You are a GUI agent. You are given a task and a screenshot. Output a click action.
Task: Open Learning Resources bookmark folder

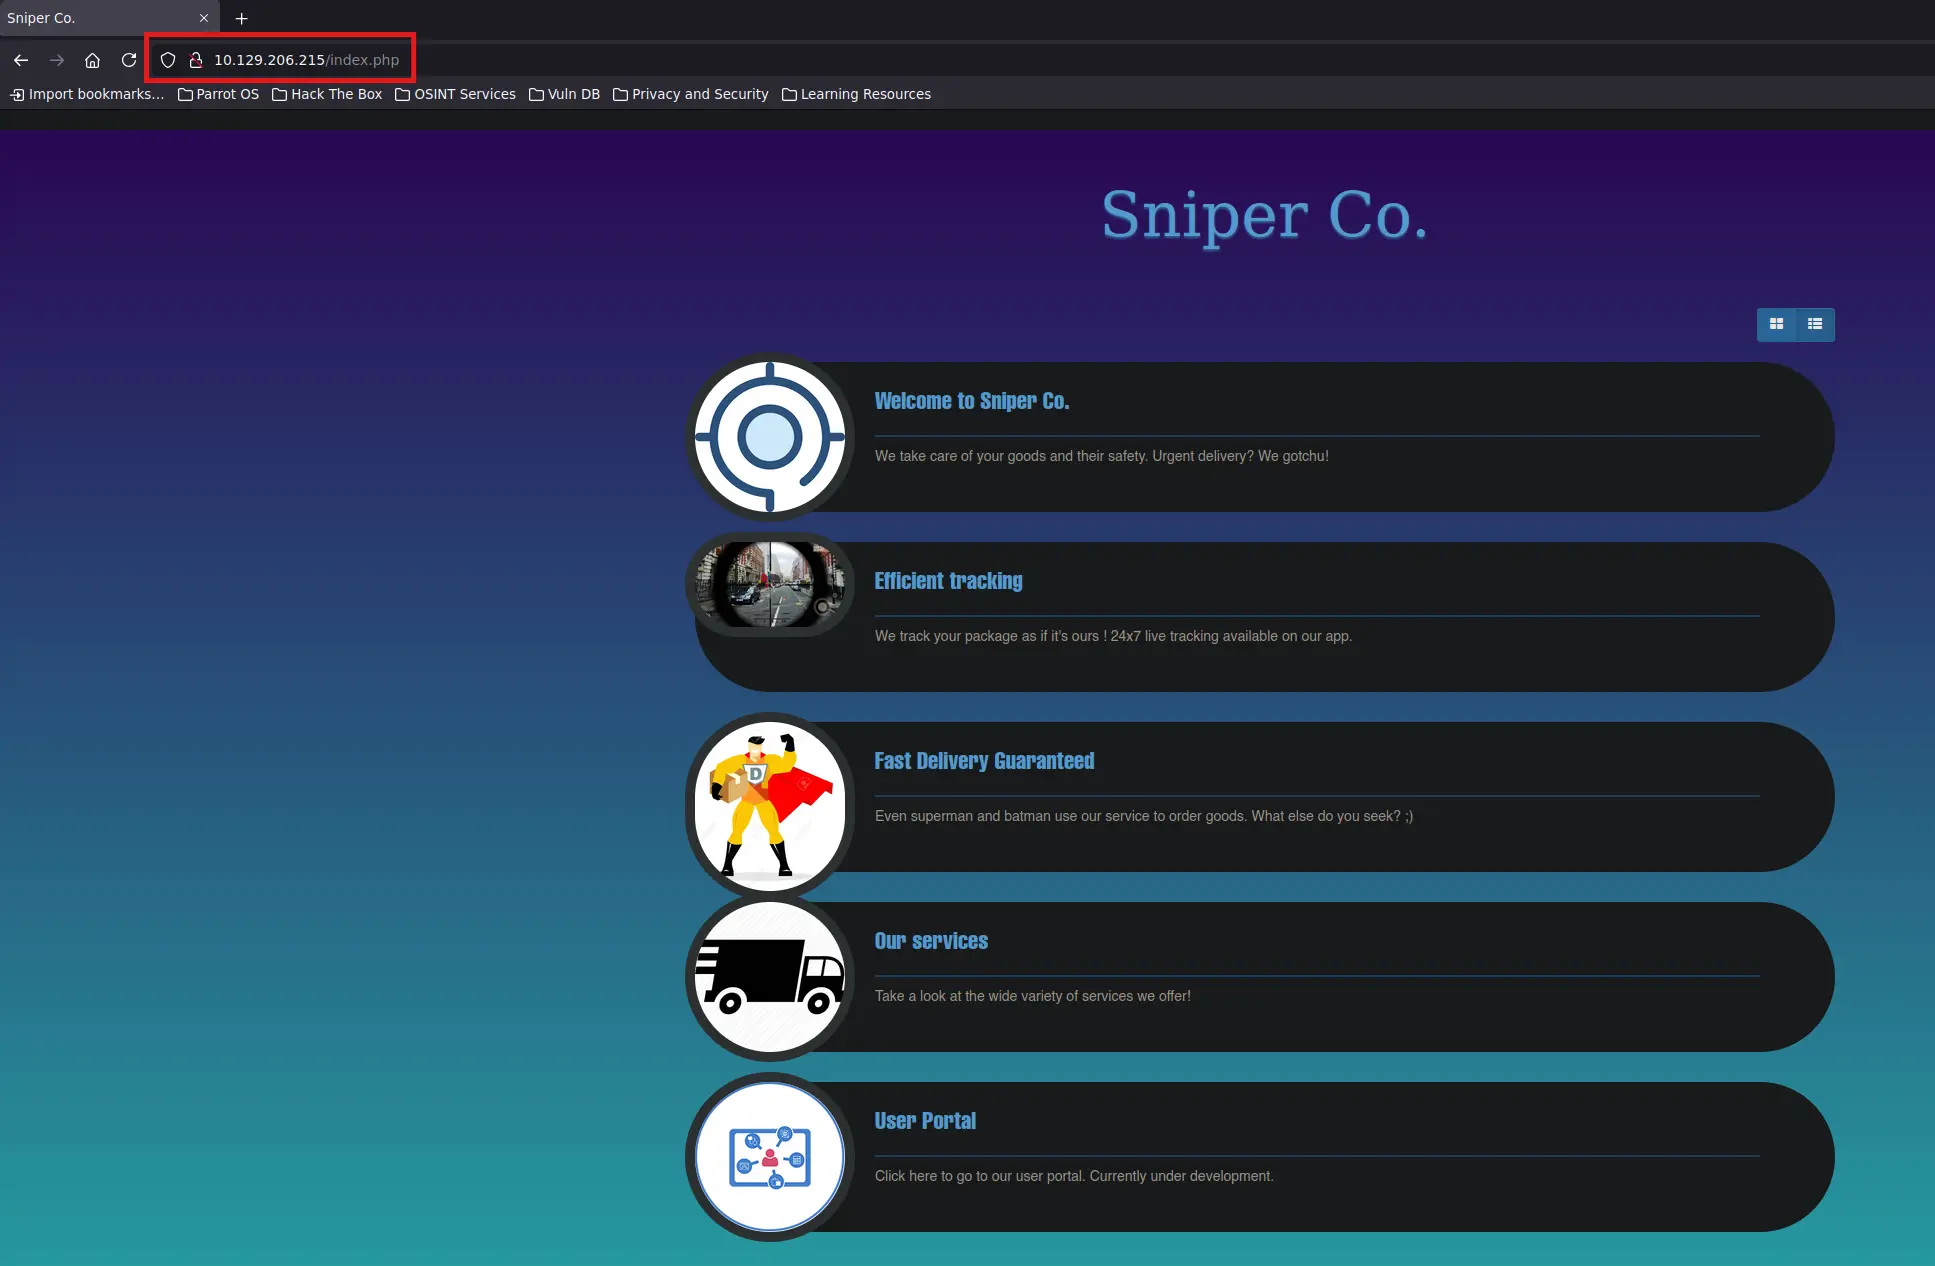(856, 94)
